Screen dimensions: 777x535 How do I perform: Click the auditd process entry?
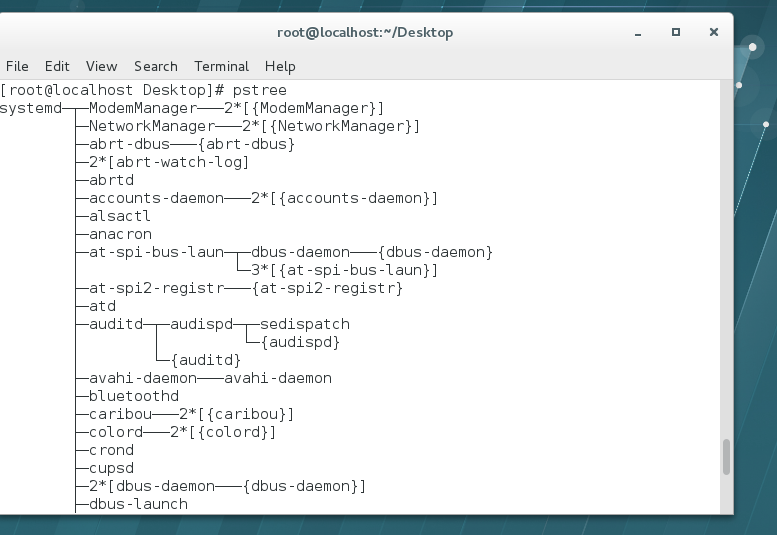point(116,324)
